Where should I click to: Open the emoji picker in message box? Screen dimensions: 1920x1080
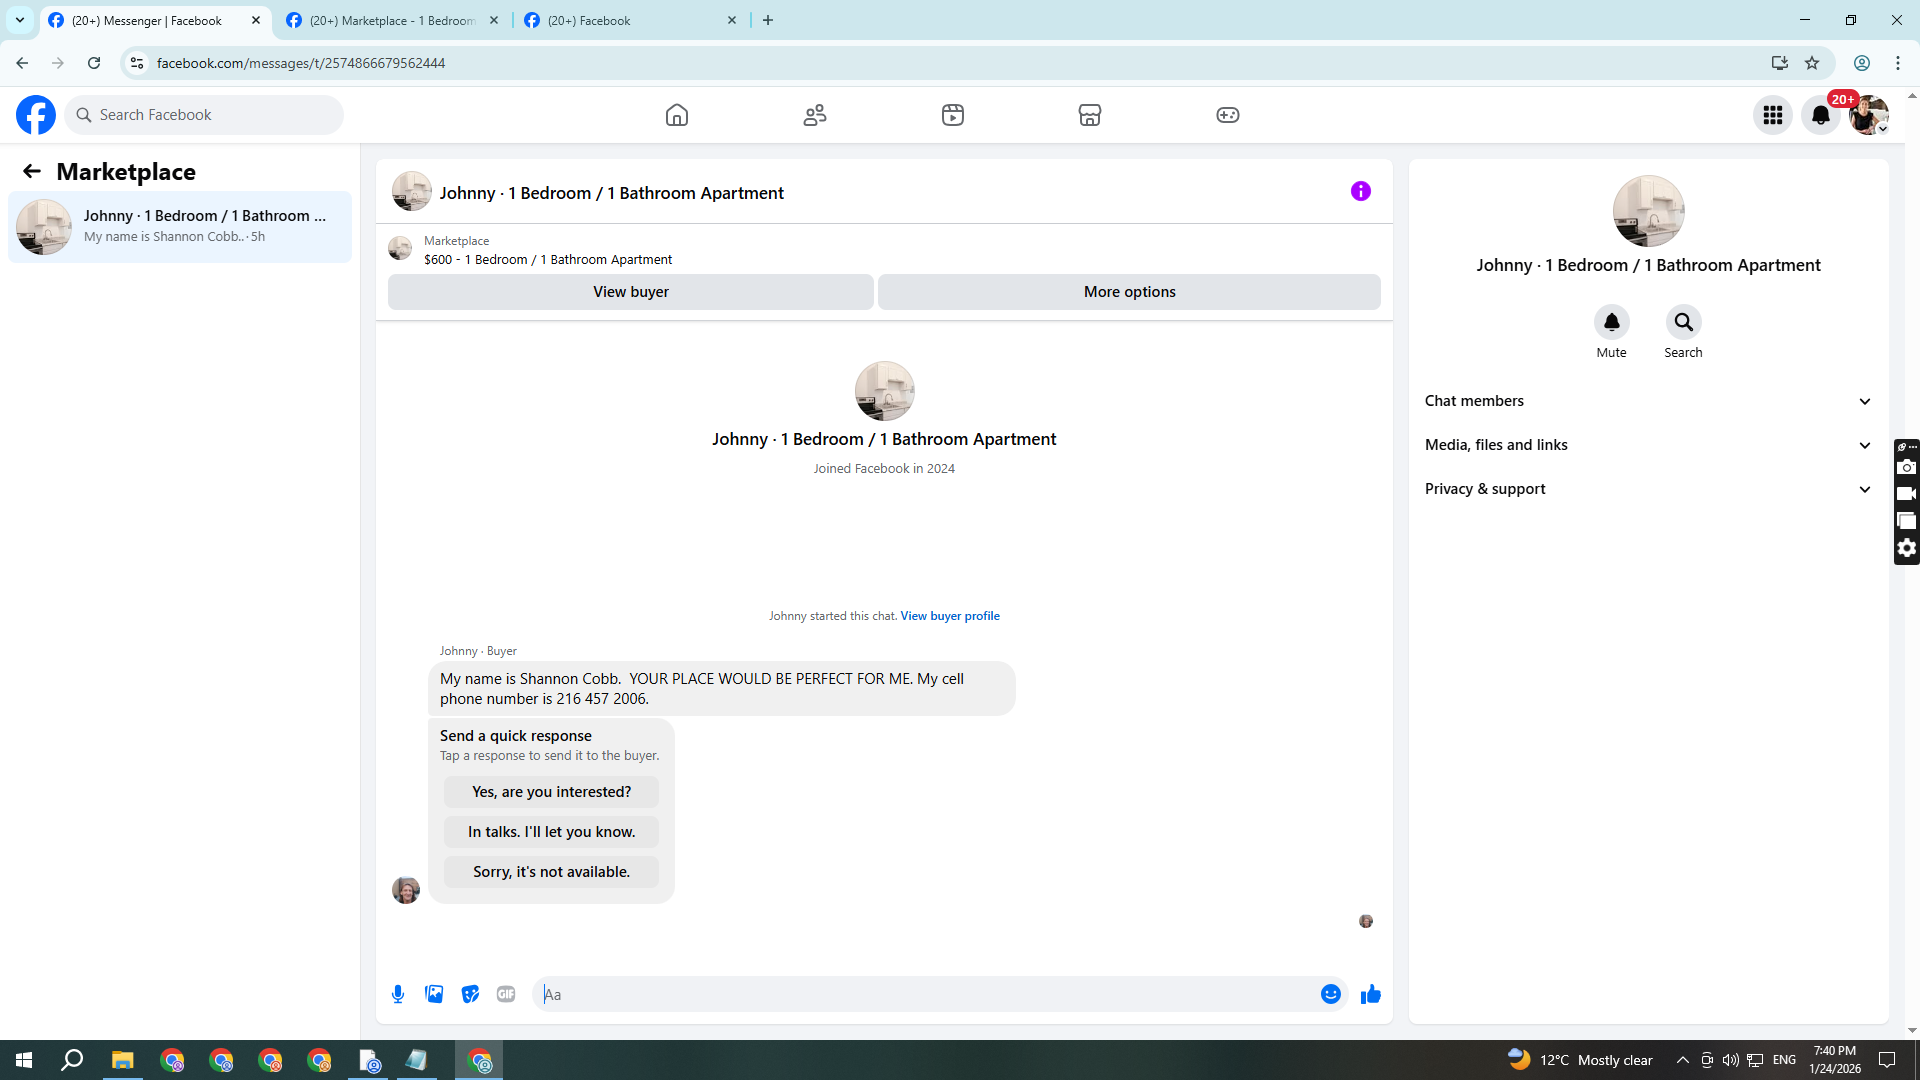point(1330,994)
